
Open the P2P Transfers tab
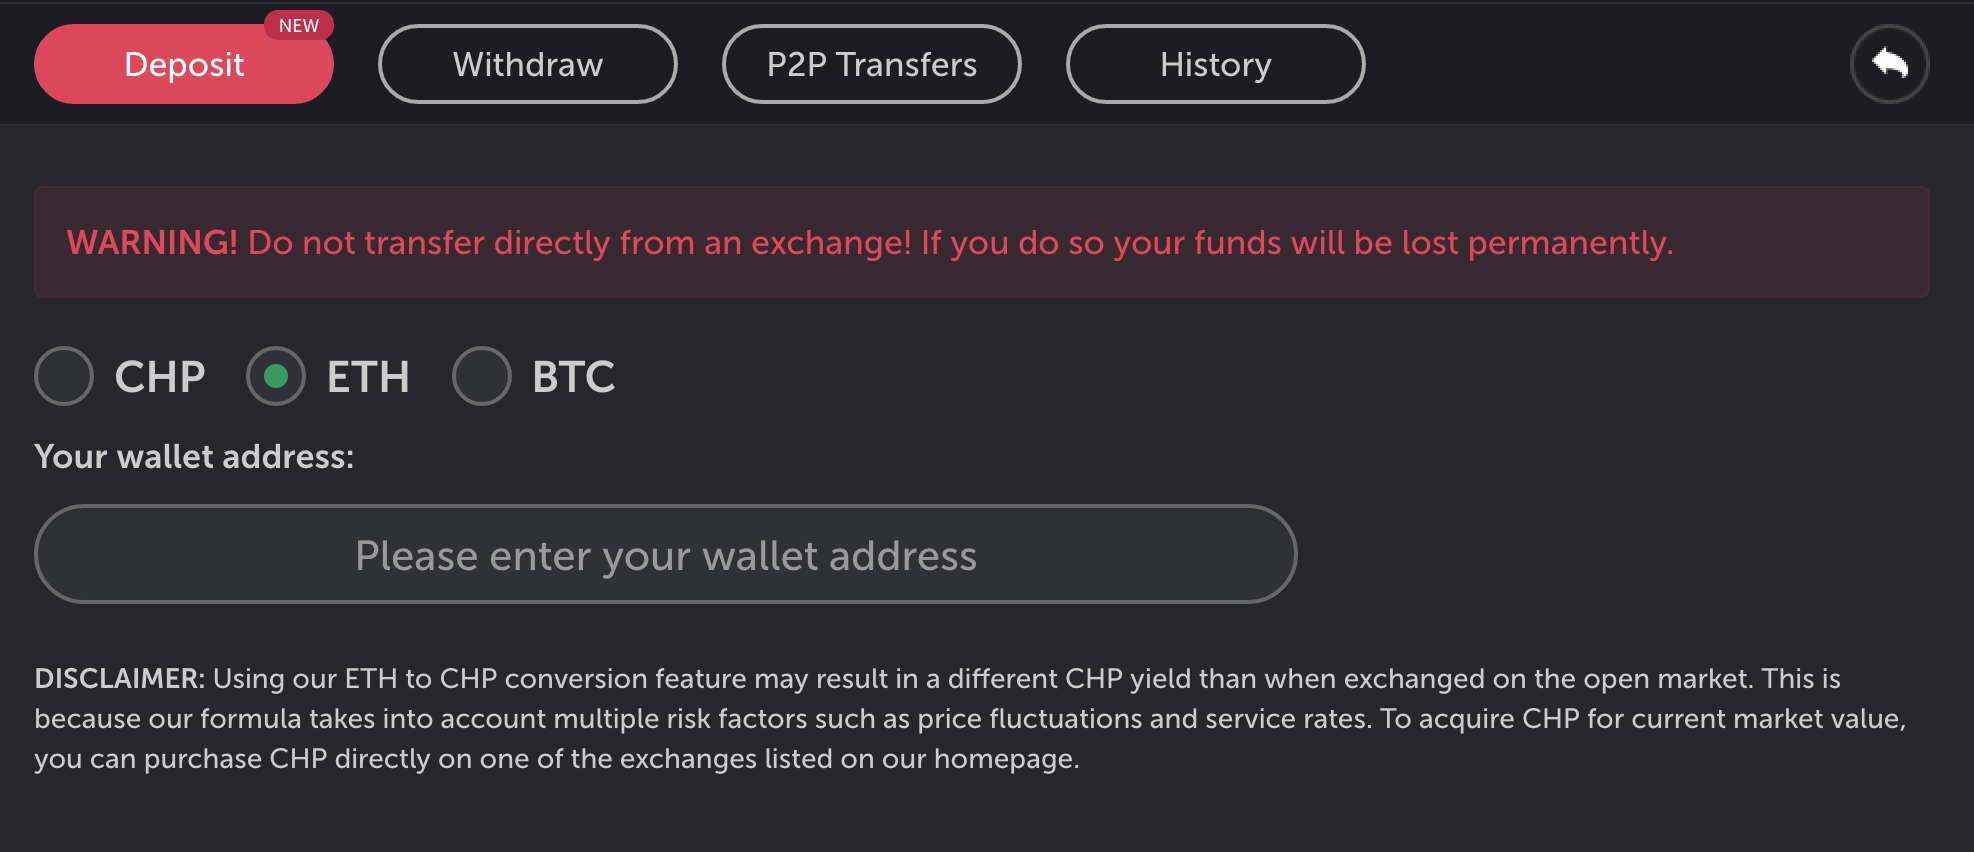[871, 65]
